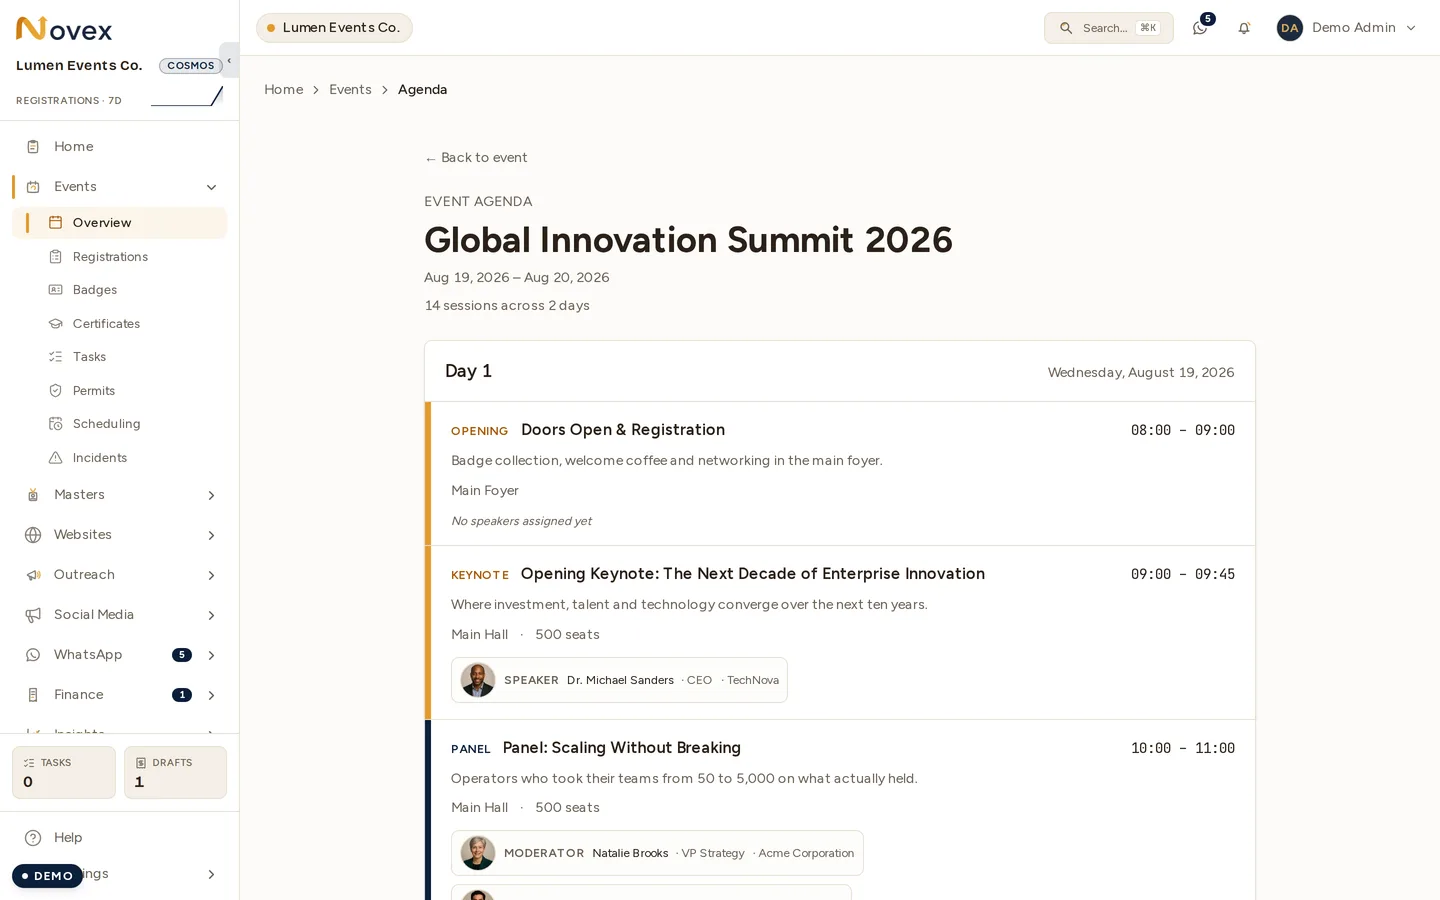Click Dr. Michael Sanders speaker photo
The width and height of the screenshot is (1440, 900).
pyautogui.click(x=478, y=680)
